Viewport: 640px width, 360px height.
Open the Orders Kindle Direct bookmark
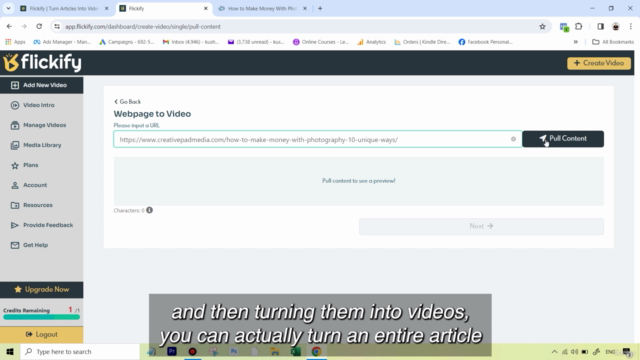(x=422, y=42)
